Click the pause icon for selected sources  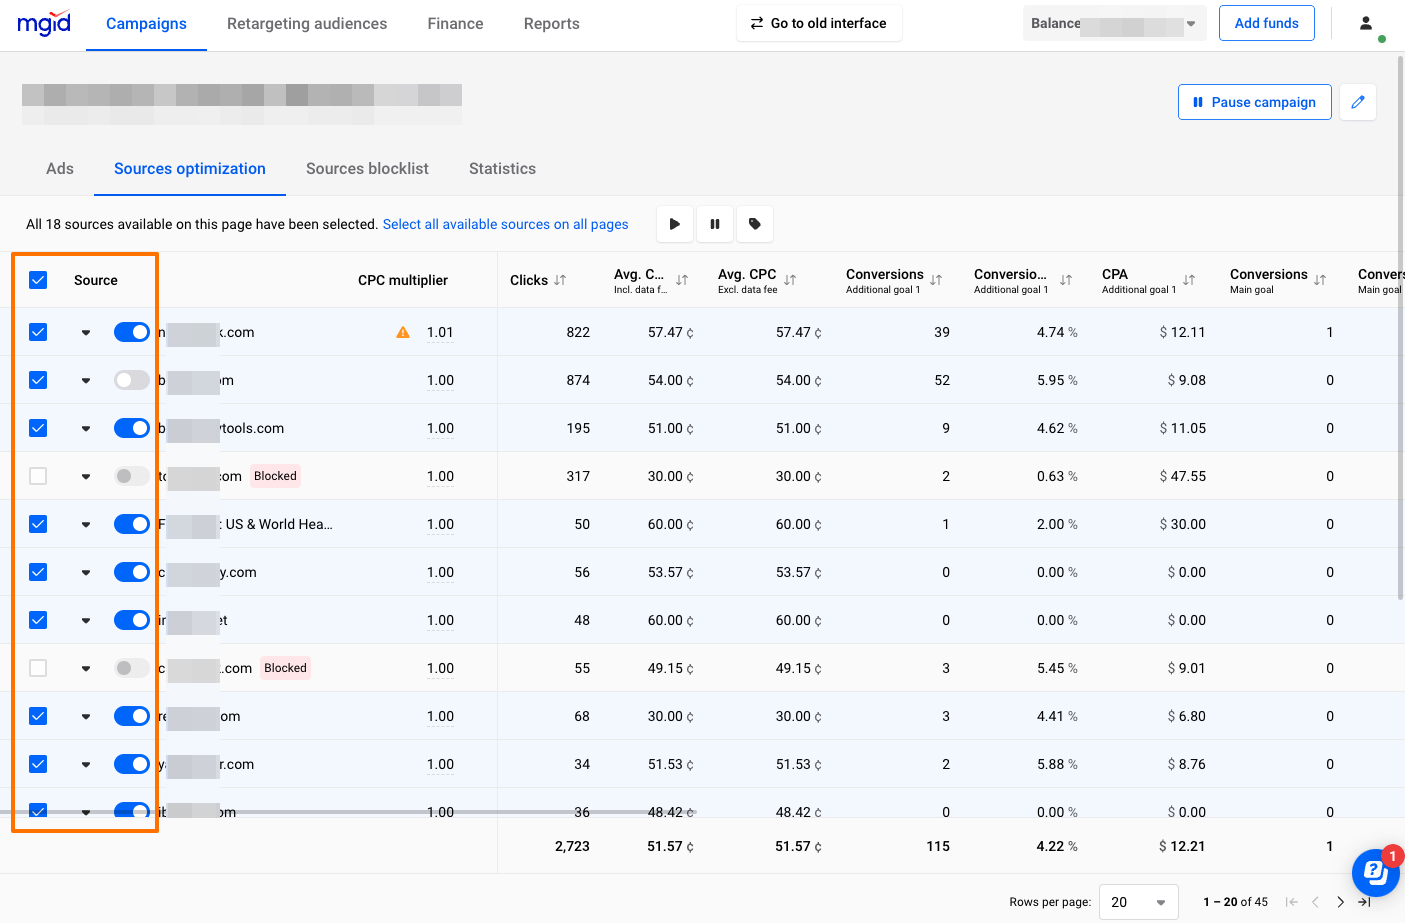715,224
